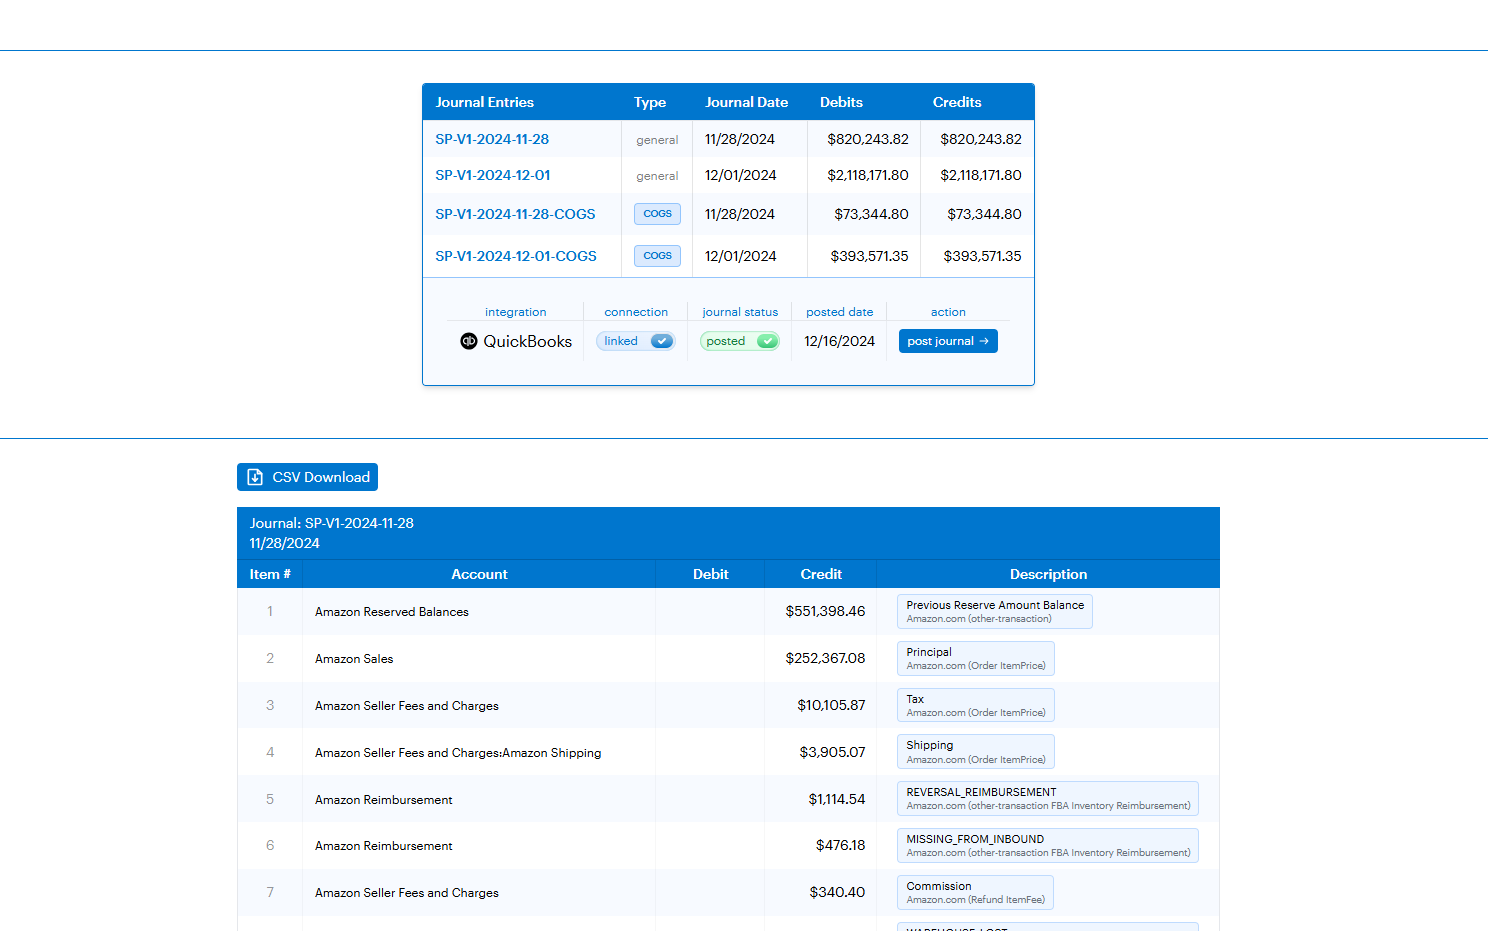Click the $1,114.54 credit value
This screenshot has height=931, width=1488.
837,799
